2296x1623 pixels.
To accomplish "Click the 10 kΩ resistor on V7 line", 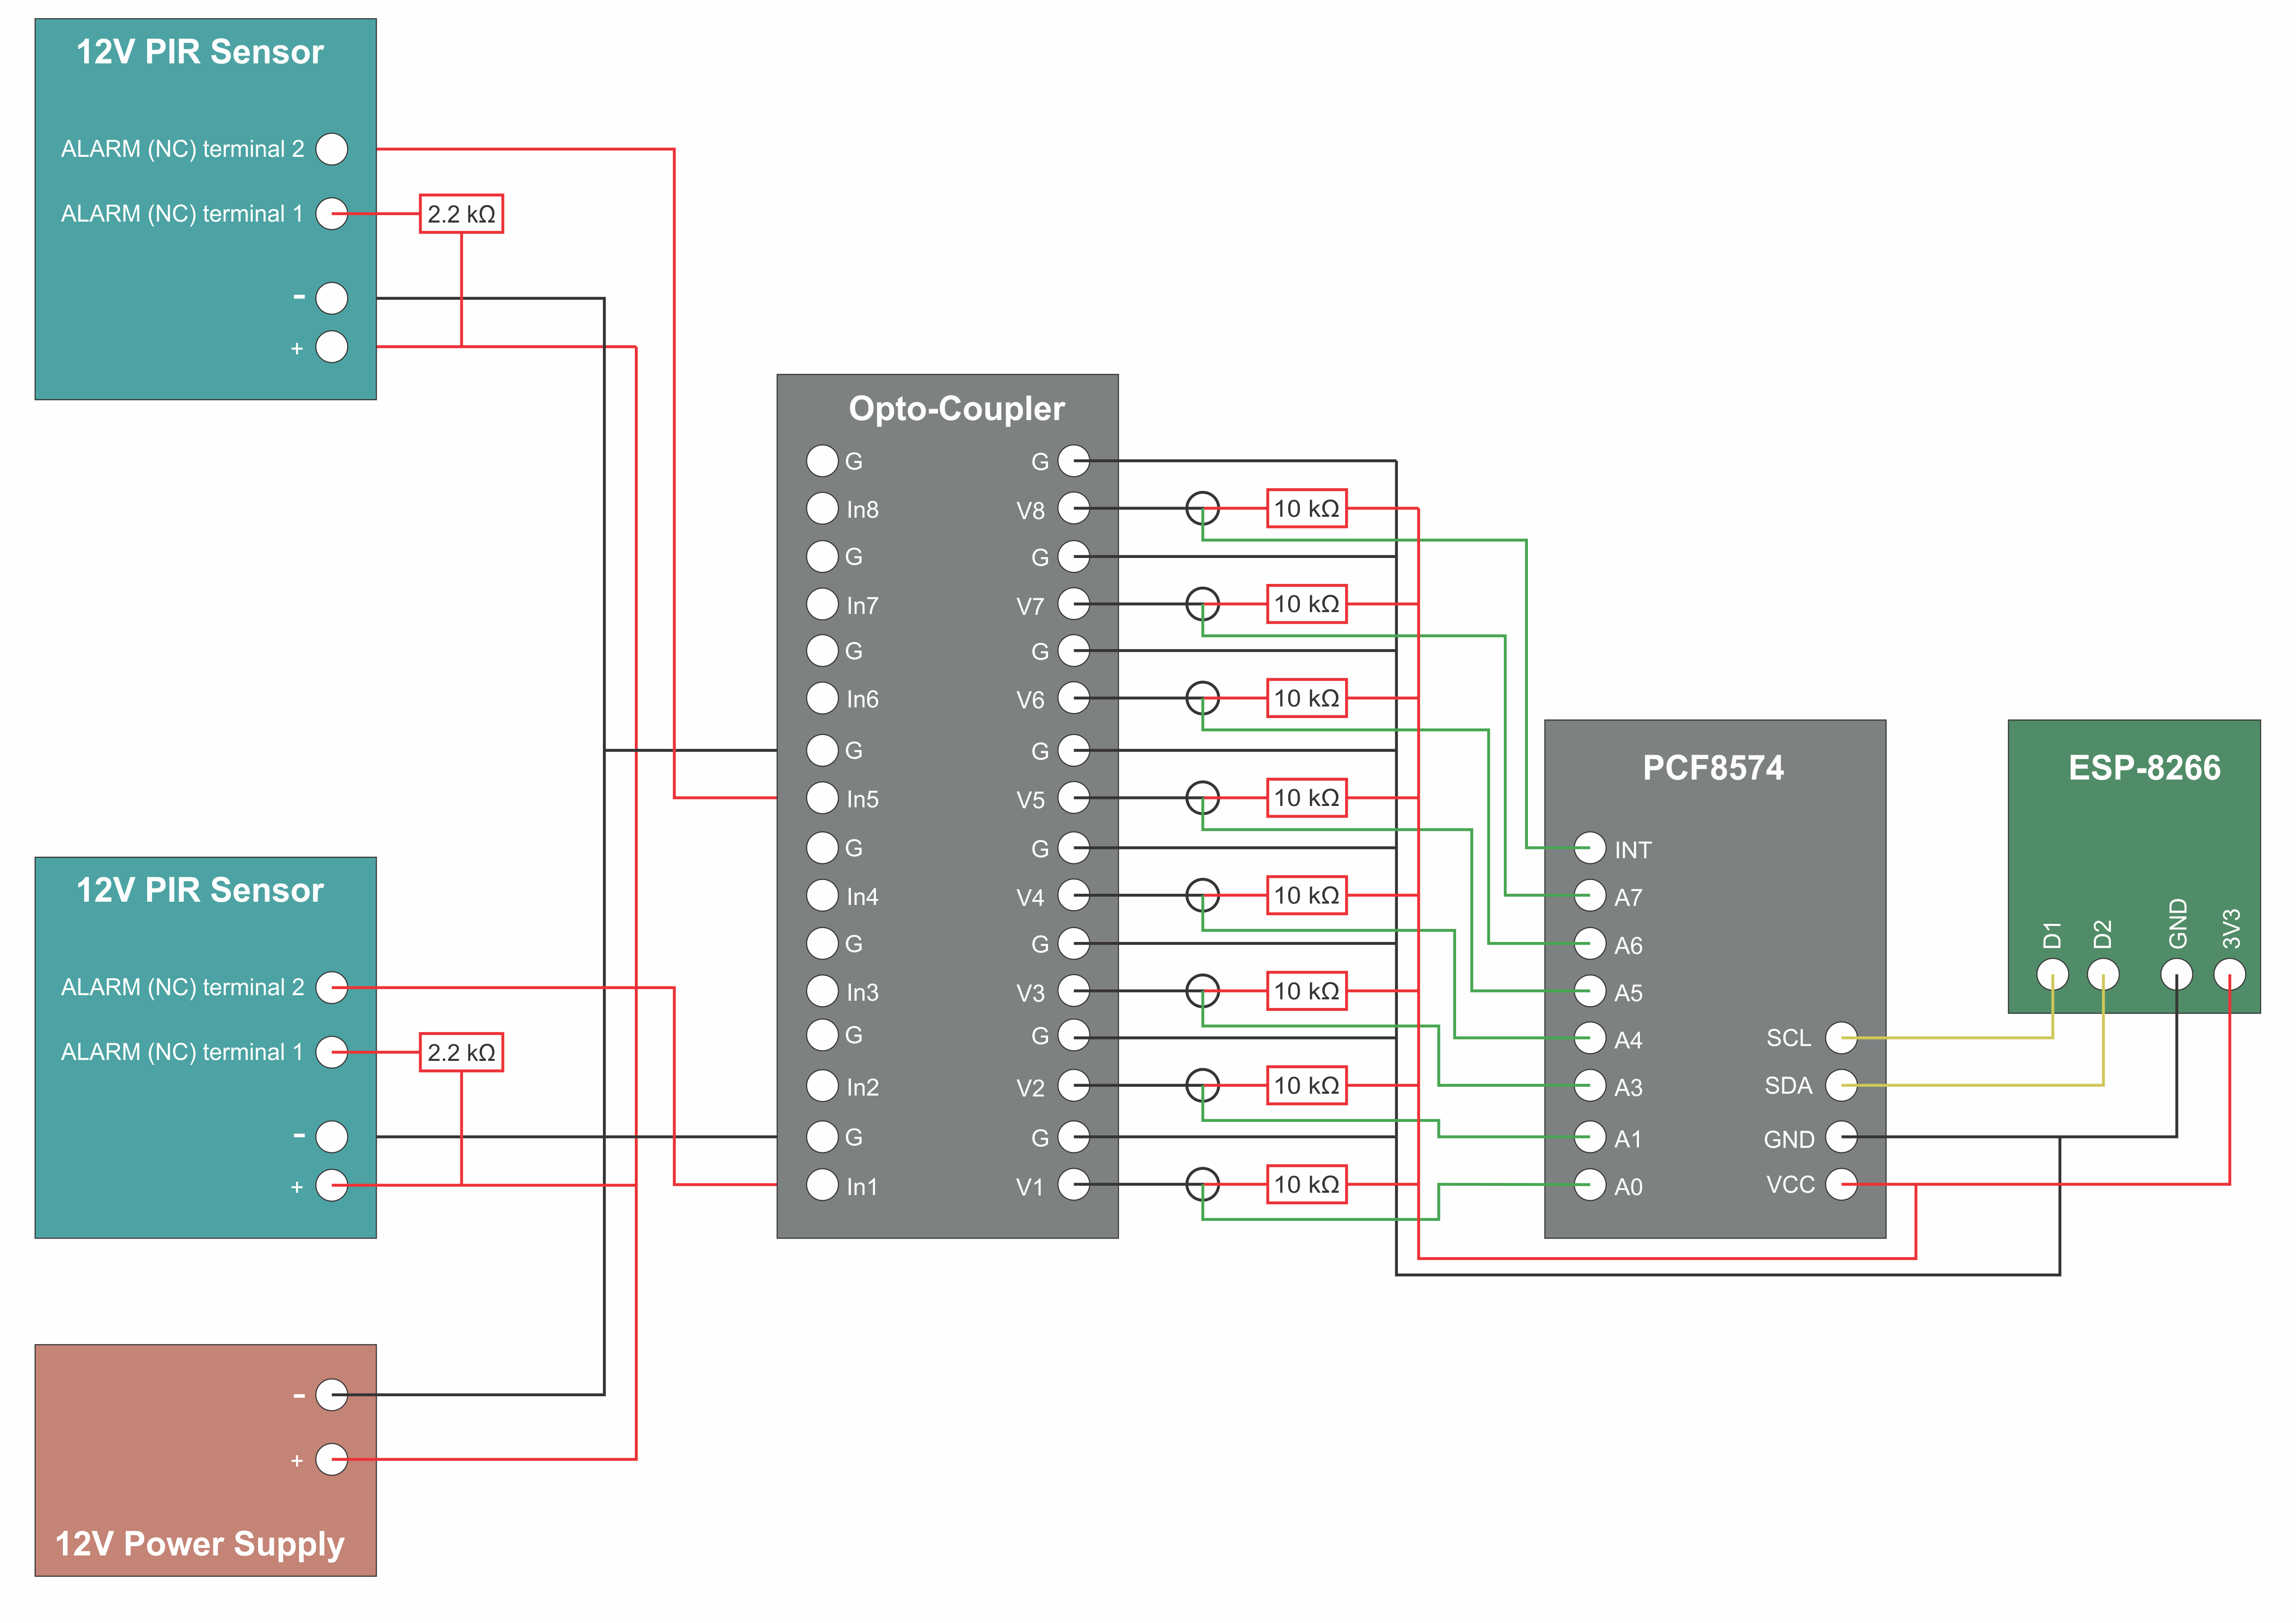I will pos(1307,604).
